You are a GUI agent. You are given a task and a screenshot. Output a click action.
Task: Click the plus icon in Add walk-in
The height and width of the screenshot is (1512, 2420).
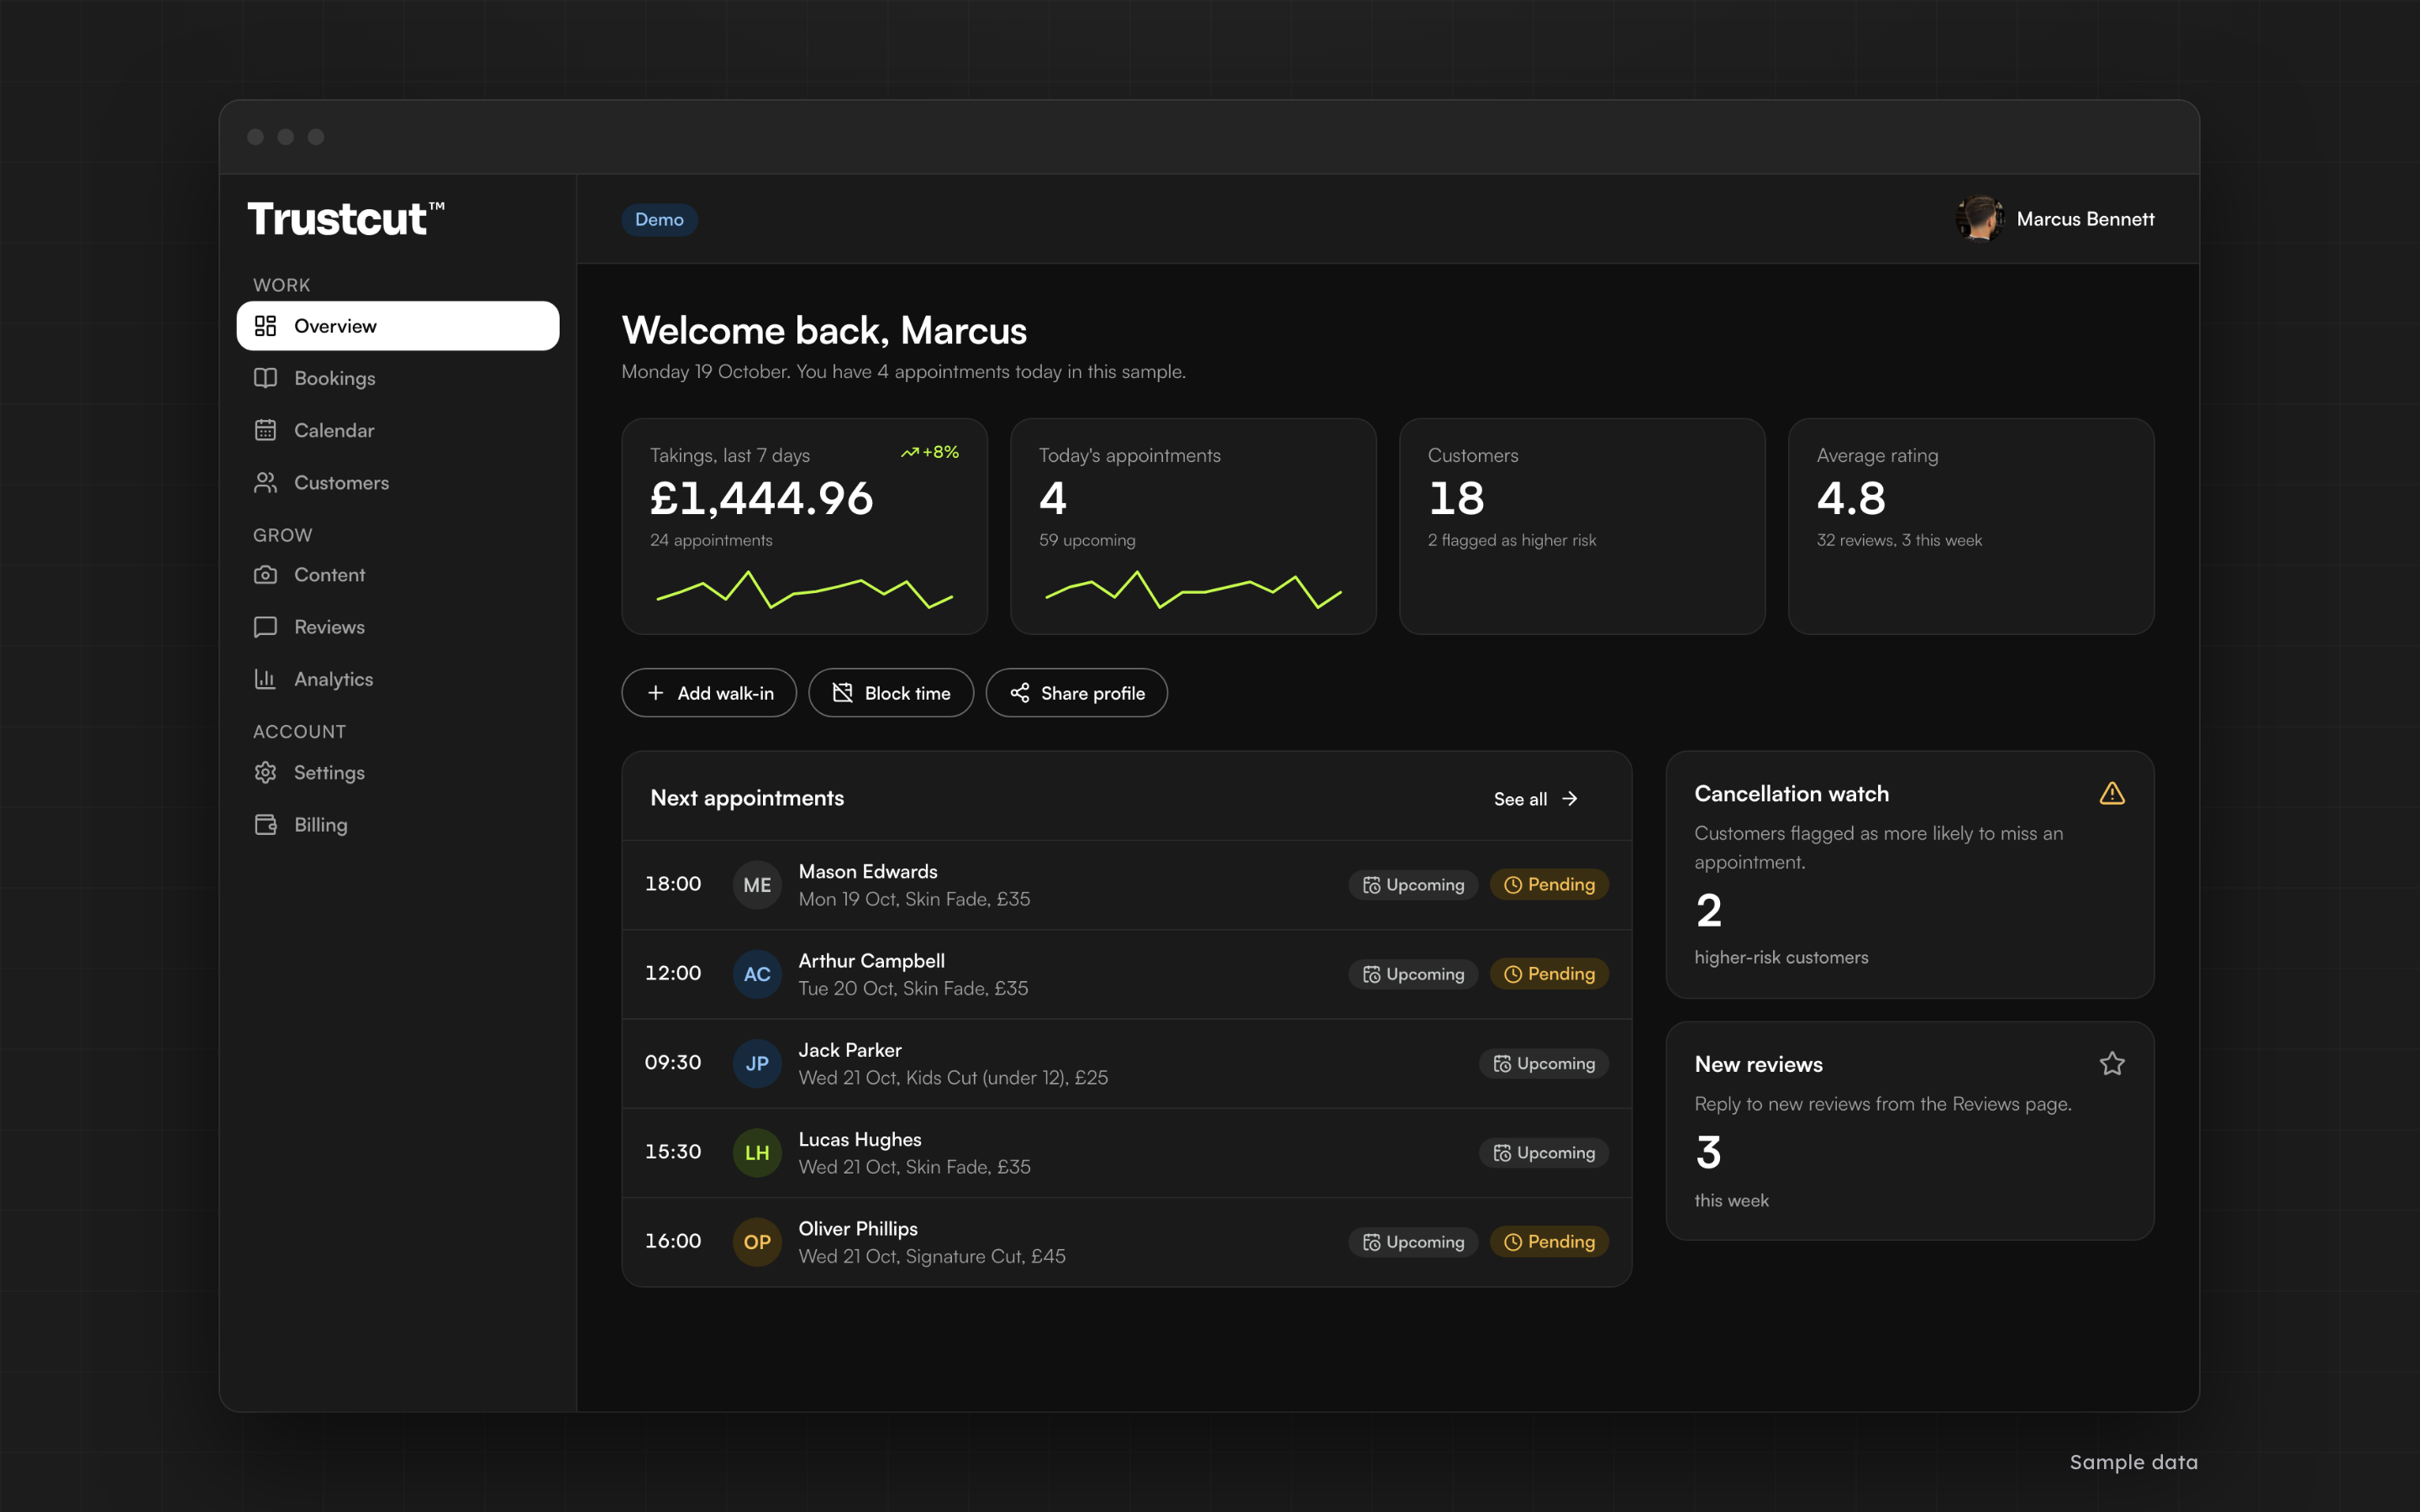click(x=656, y=693)
